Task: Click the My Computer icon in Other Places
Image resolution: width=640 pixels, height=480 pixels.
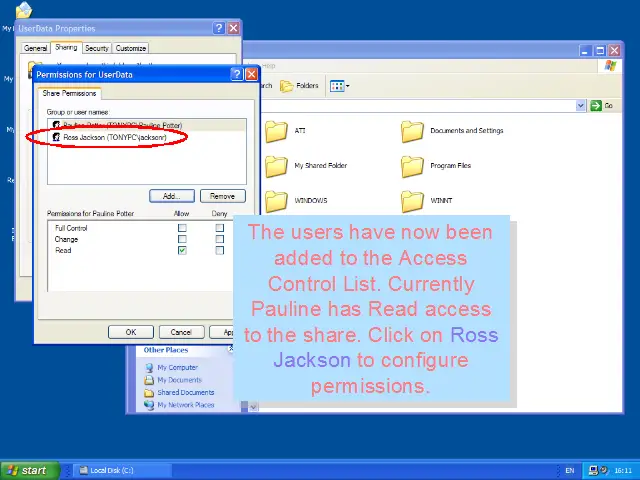Action: pos(149,367)
